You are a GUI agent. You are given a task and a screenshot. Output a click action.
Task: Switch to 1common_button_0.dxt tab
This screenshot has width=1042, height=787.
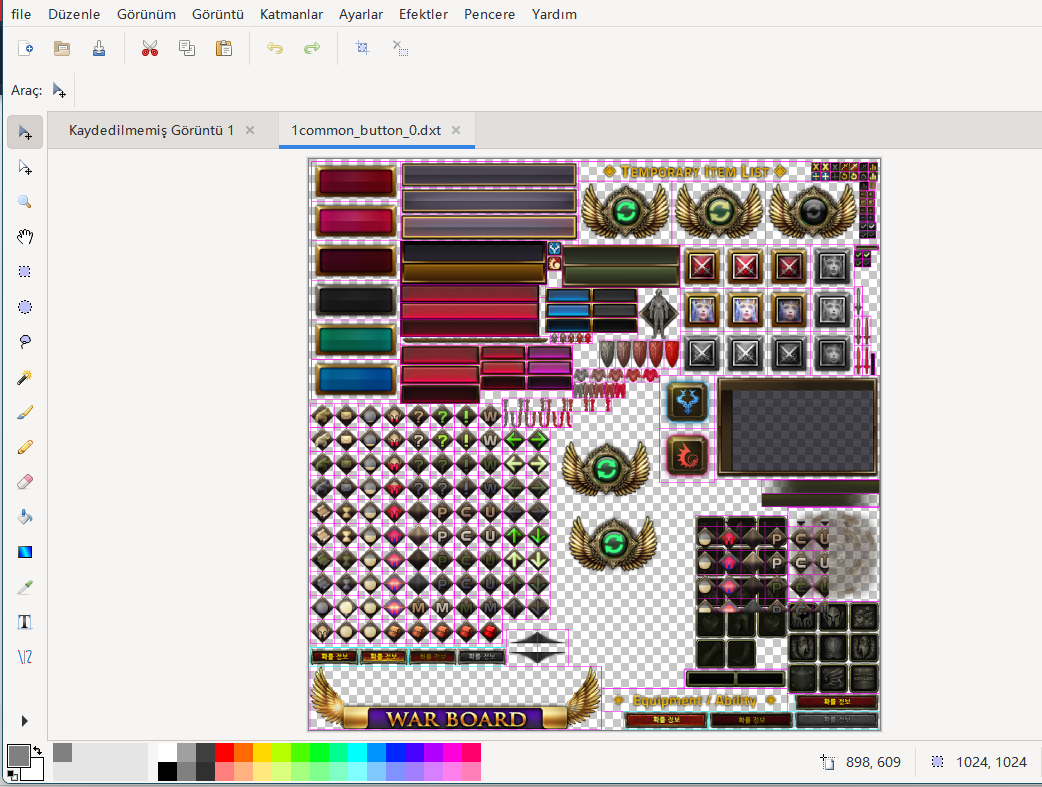(x=366, y=130)
